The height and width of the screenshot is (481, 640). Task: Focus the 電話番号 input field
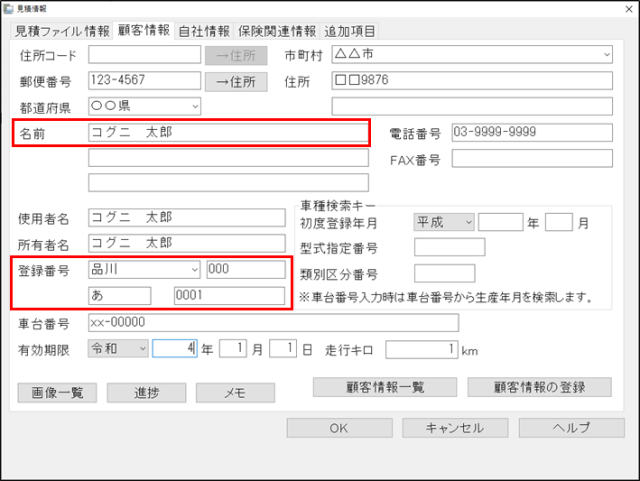531,132
